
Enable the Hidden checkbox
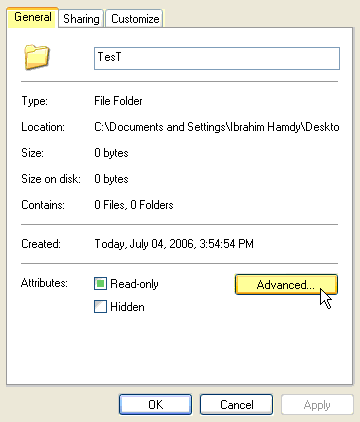tap(100, 307)
